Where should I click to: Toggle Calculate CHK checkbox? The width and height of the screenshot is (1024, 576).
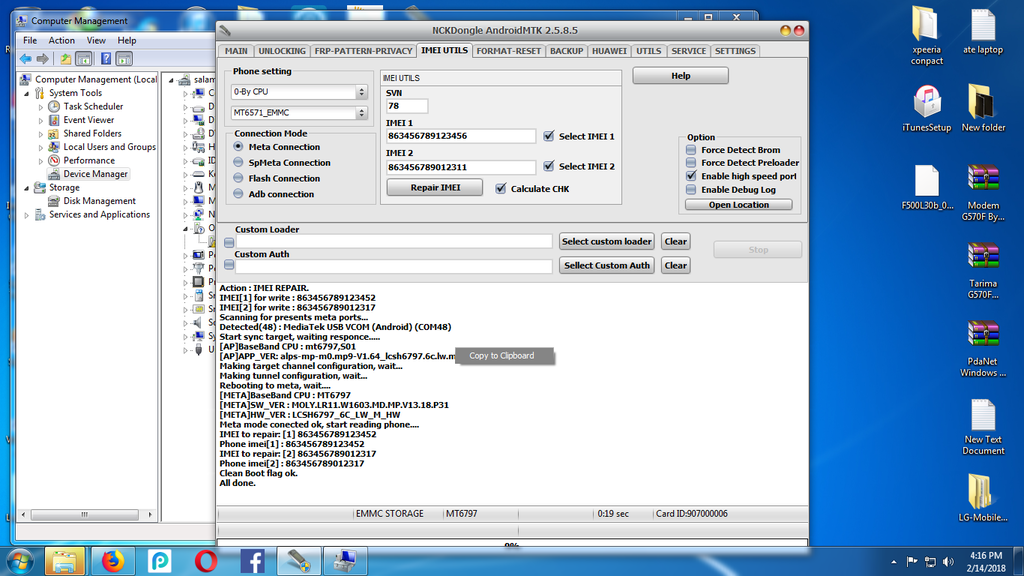(x=500, y=188)
